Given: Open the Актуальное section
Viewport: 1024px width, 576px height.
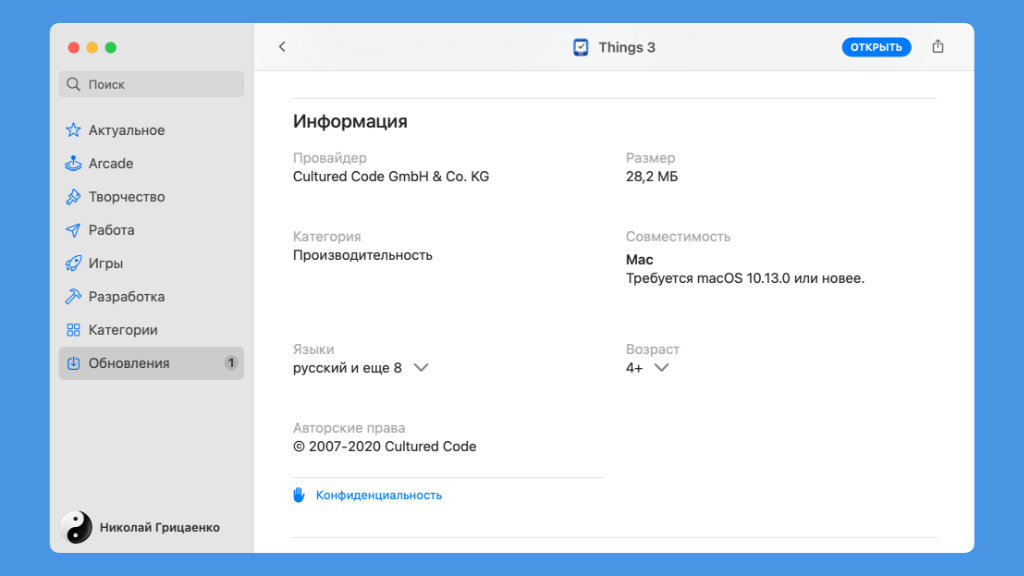Looking at the screenshot, I should click(151, 130).
